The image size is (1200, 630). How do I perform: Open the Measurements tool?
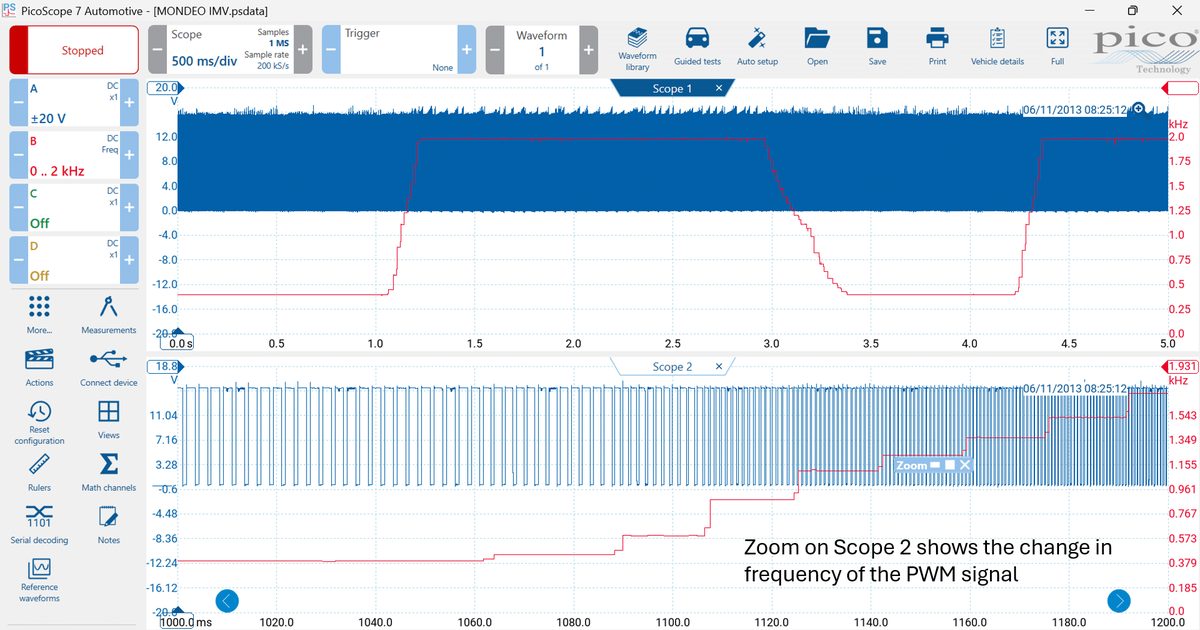coord(109,314)
